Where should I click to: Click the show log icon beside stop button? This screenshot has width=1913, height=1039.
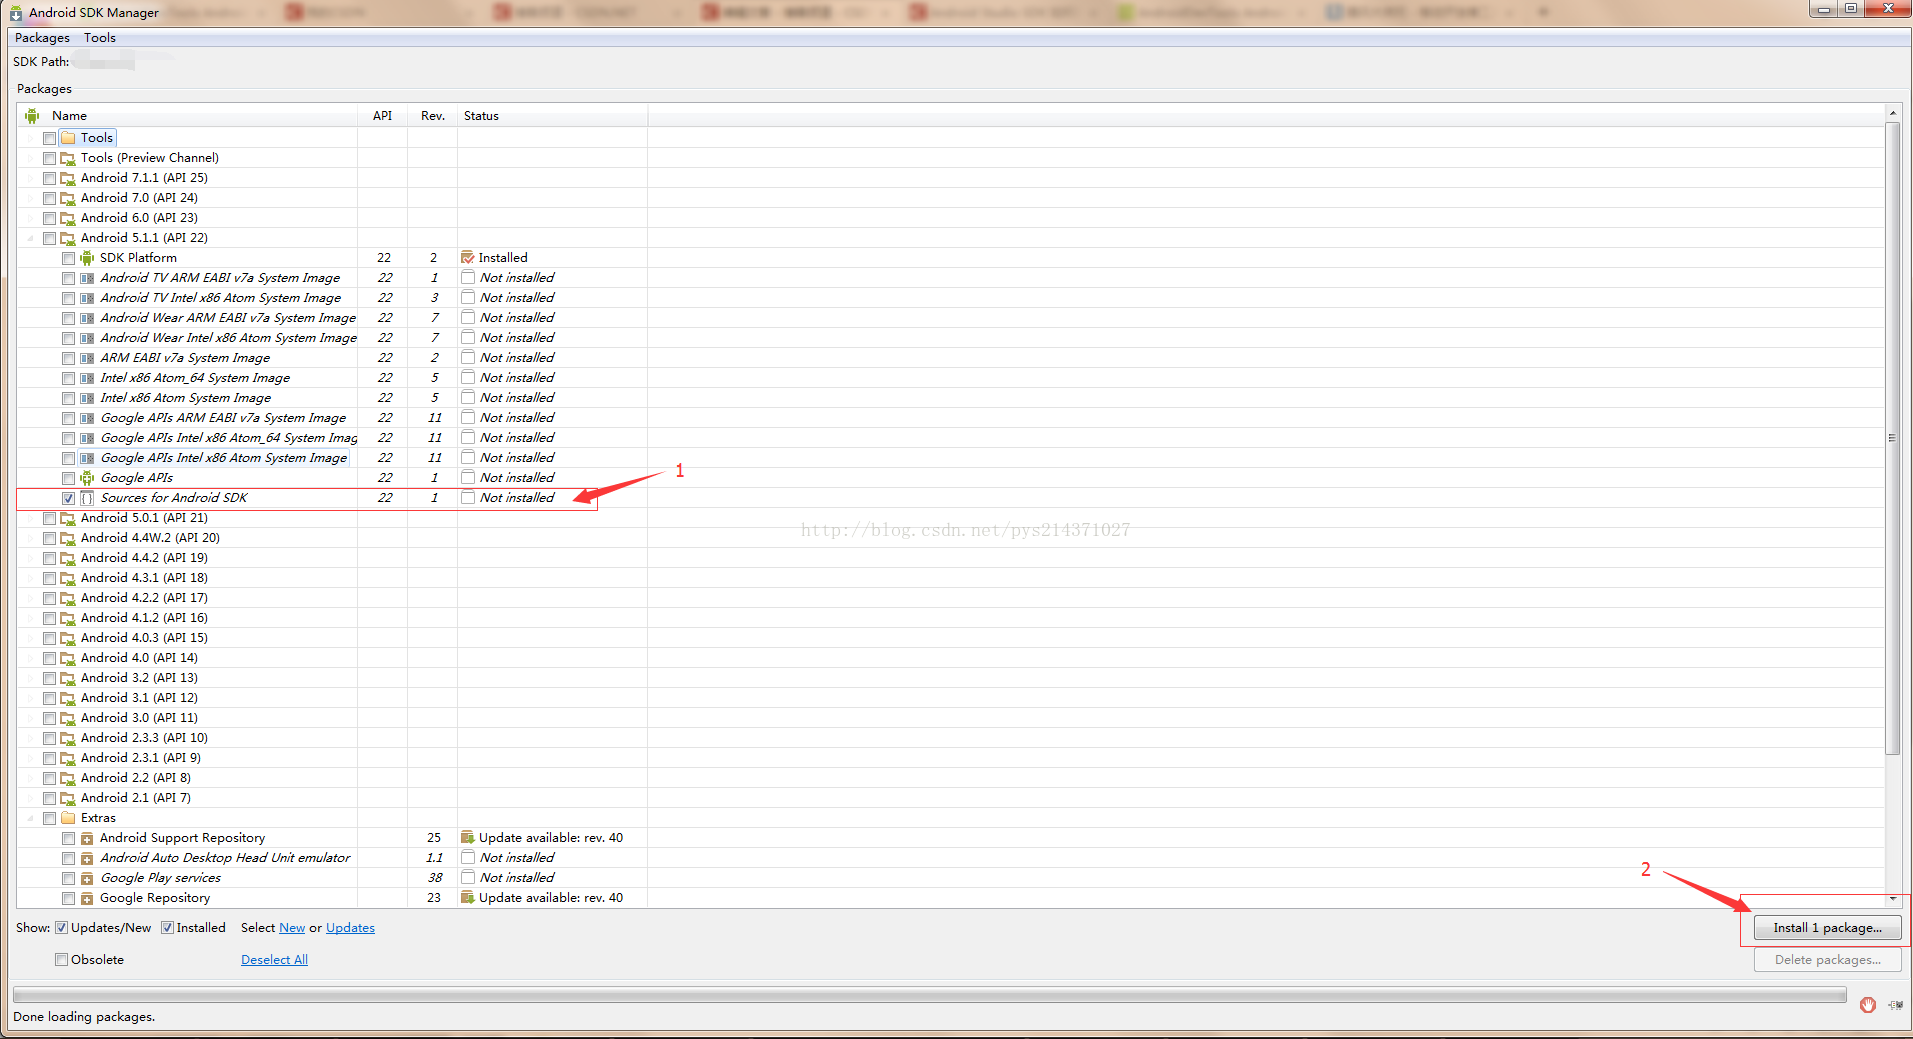point(1895,1005)
